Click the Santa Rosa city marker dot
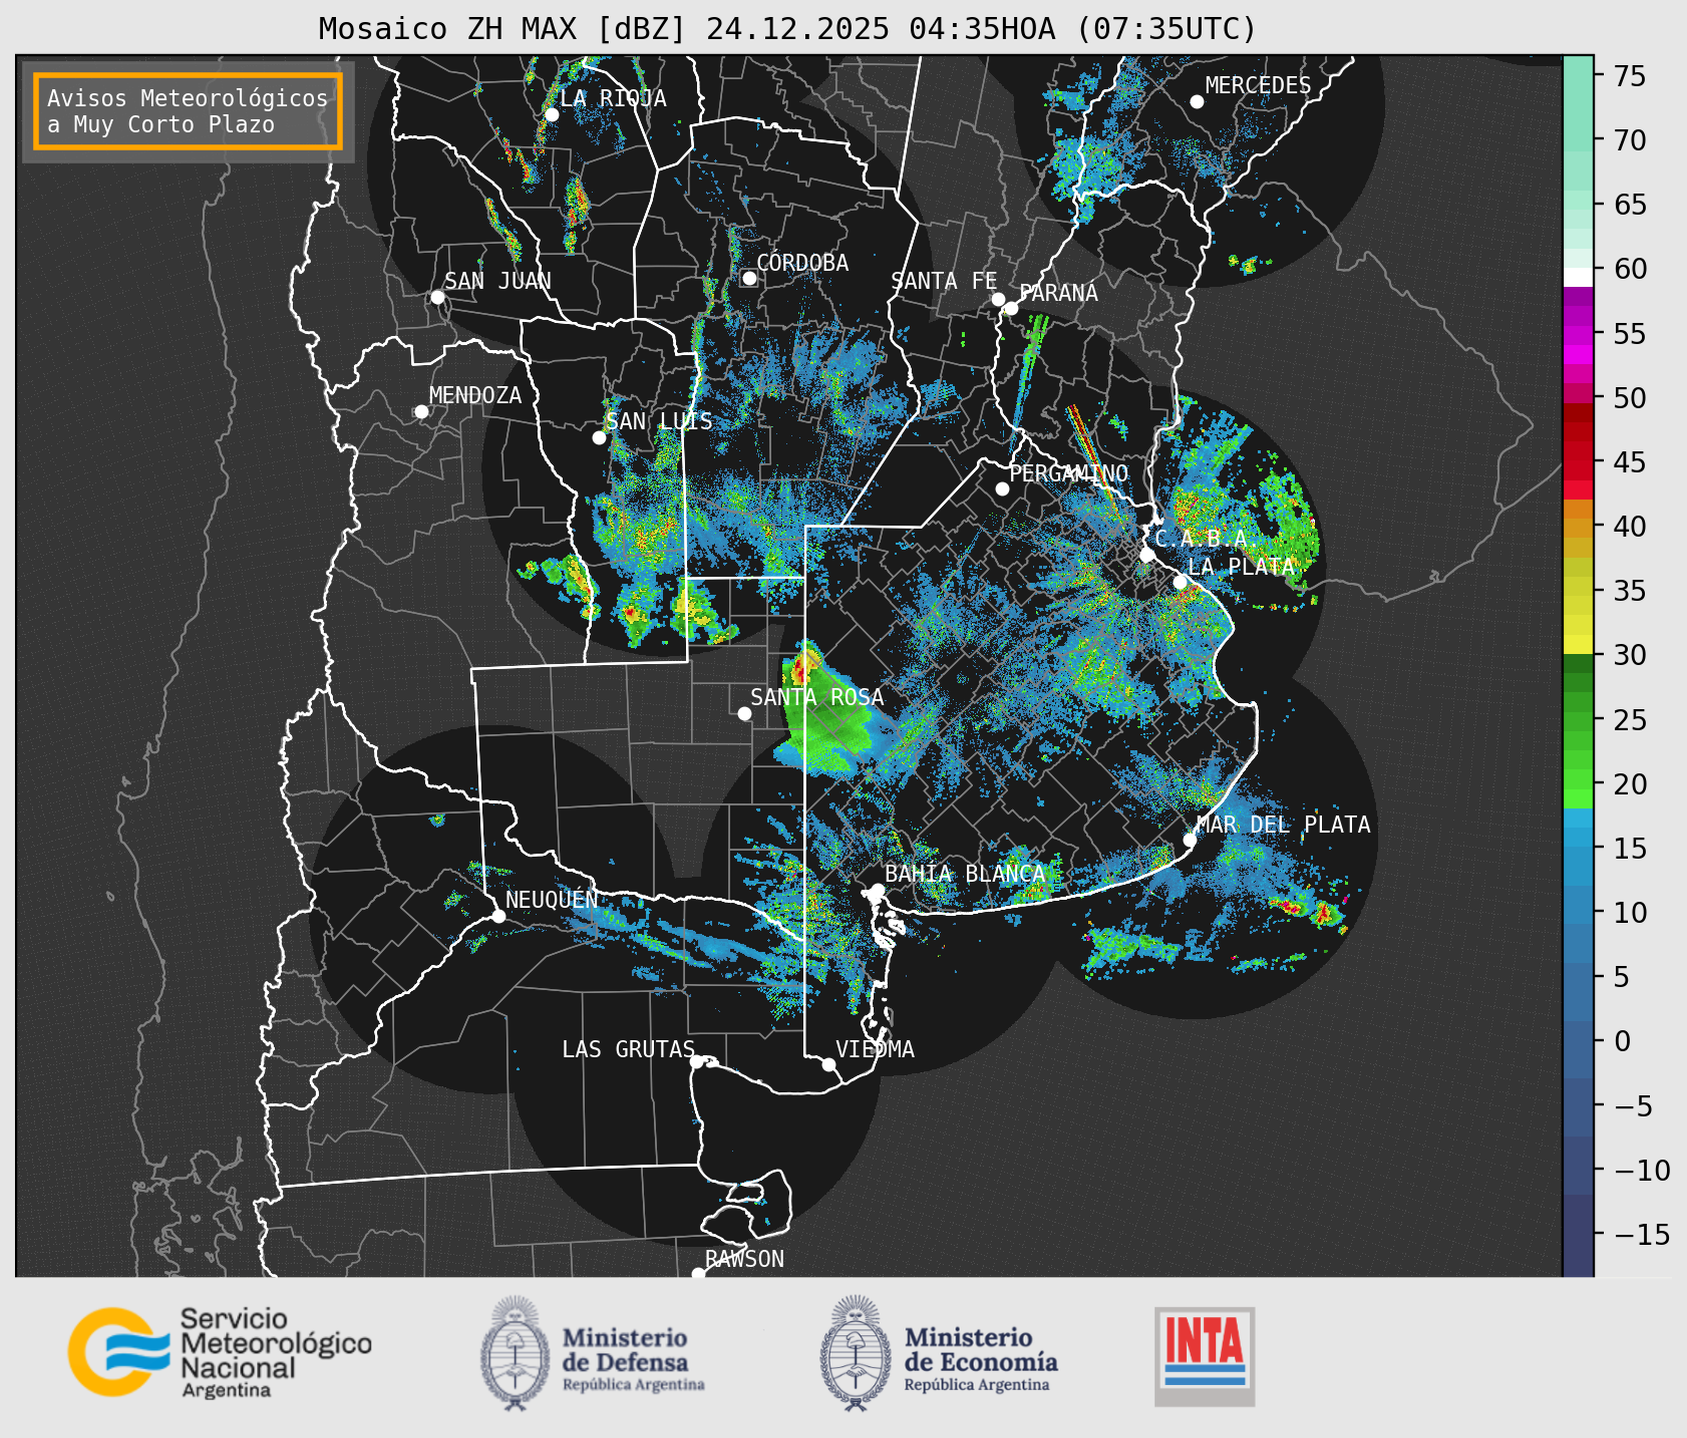 click(x=744, y=713)
